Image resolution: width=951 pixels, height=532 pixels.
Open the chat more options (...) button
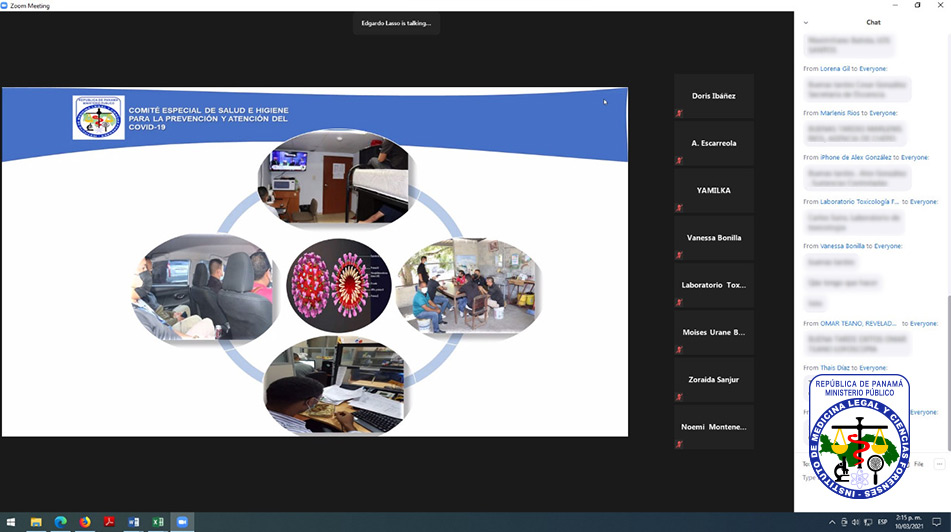click(x=939, y=464)
